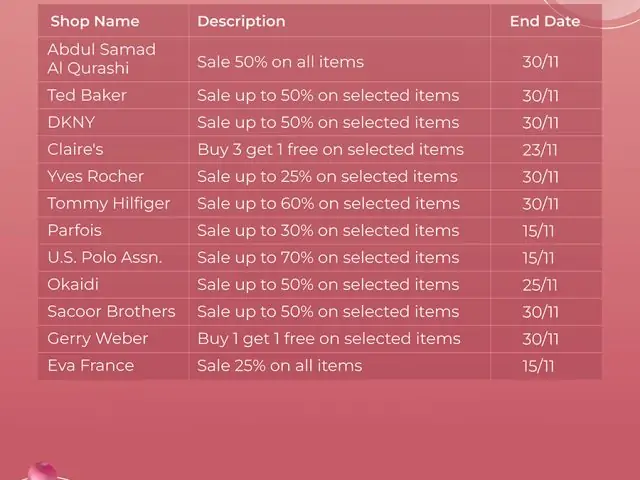Select the Gerry Weber shop name
The image size is (640, 480).
[98, 339]
